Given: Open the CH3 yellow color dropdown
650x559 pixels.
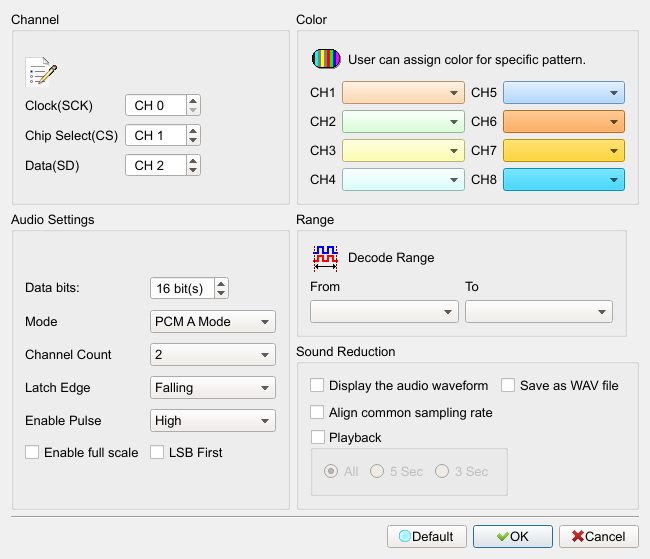Looking at the screenshot, I should point(403,151).
